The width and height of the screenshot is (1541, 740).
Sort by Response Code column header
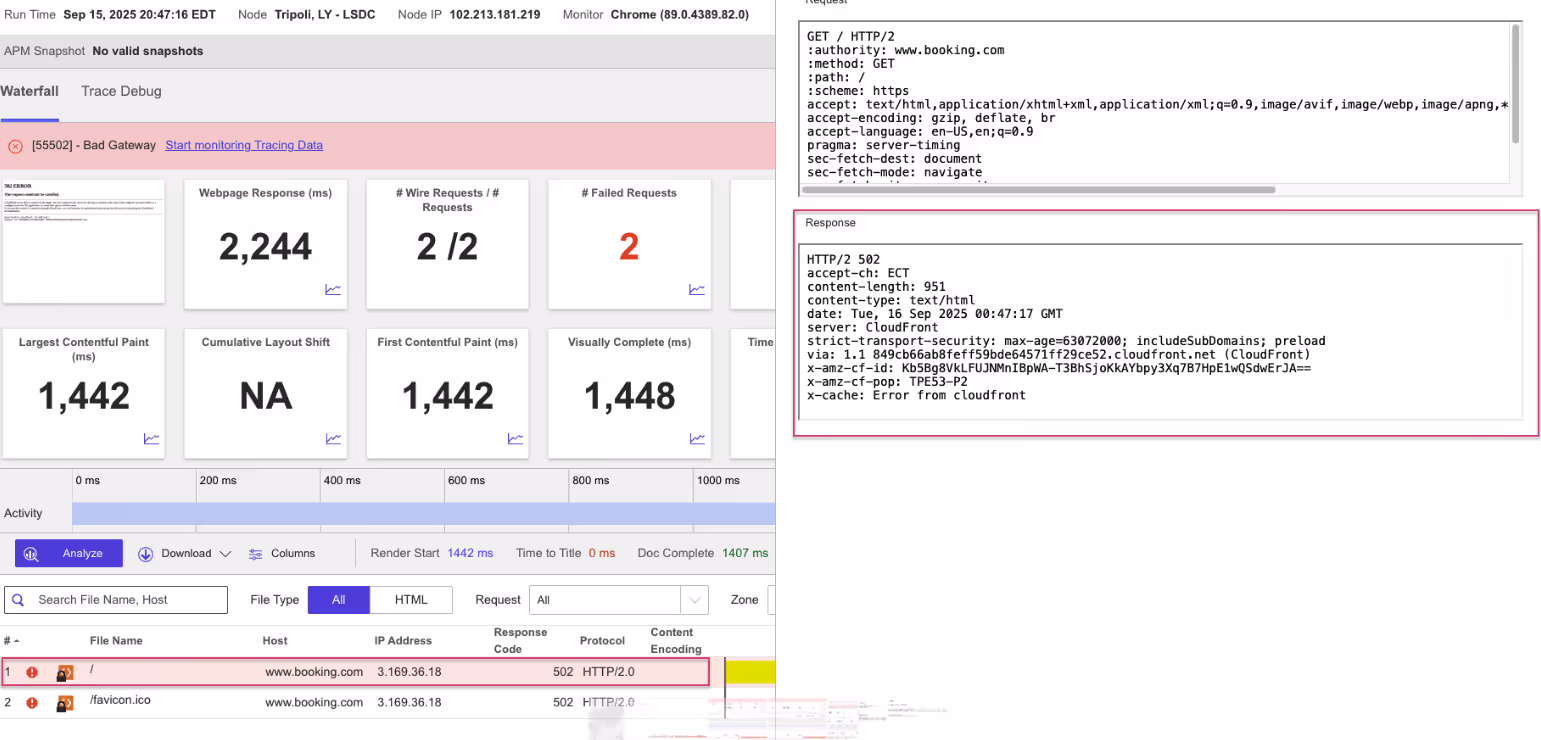pos(521,641)
